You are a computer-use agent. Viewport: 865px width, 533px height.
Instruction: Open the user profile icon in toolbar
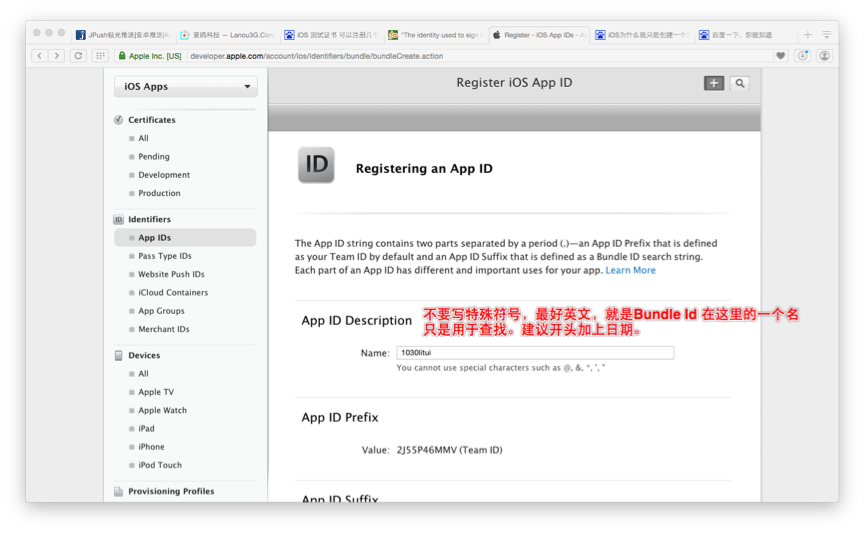[x=824, y=56]
